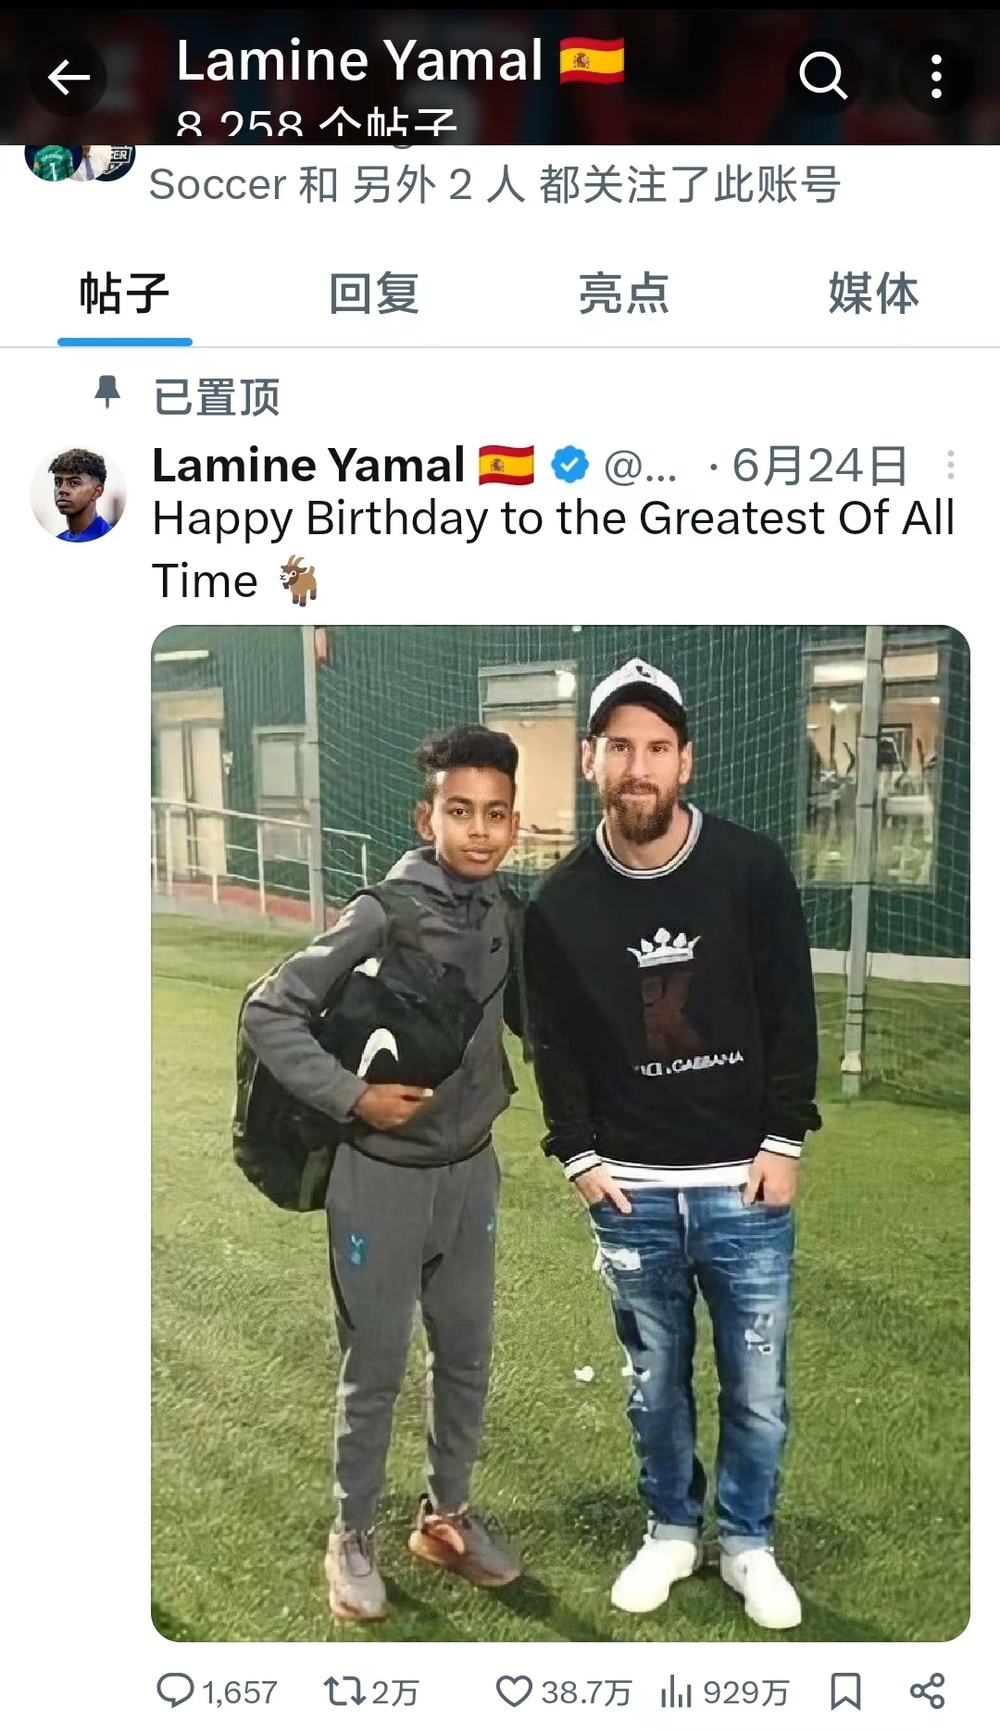Open the posted photo on the grass pitch
This screenshot has width=1000, height=1733.
coord(560,1133)
